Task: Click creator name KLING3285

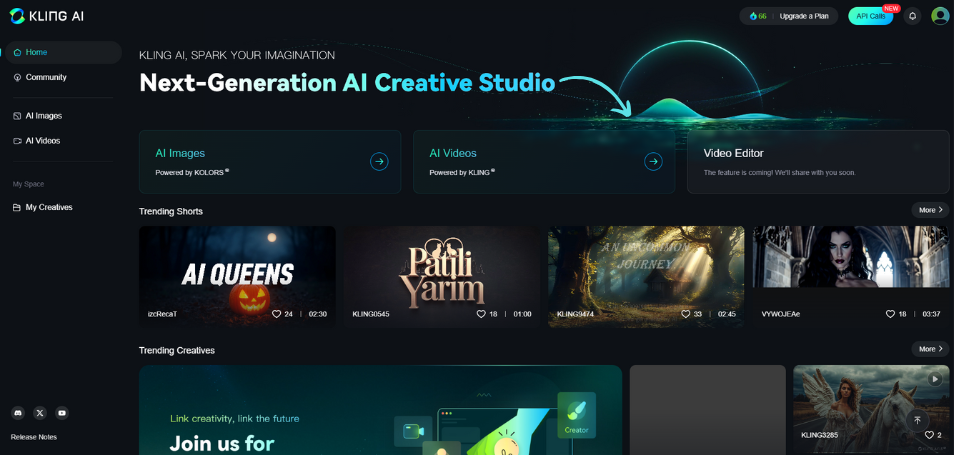Action: 820,436
